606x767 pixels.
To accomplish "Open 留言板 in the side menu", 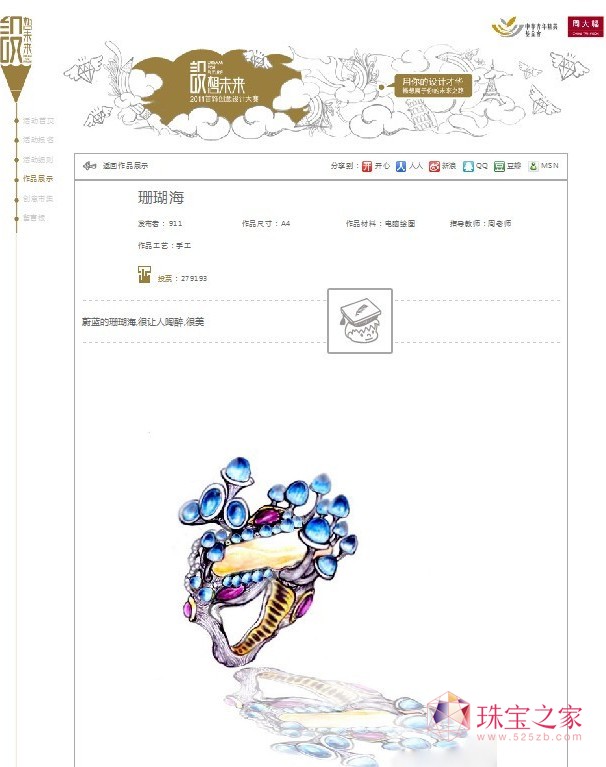I will [34, 218].
